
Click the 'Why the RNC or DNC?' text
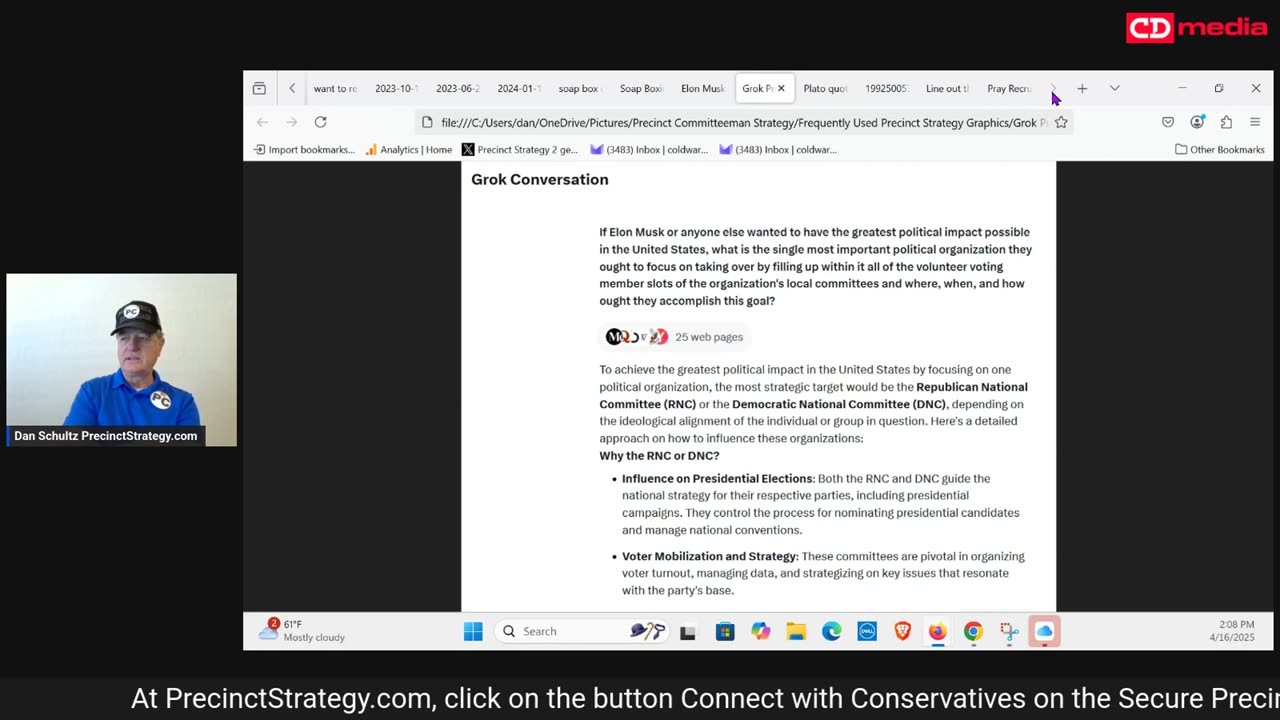(x=659, y=456)
